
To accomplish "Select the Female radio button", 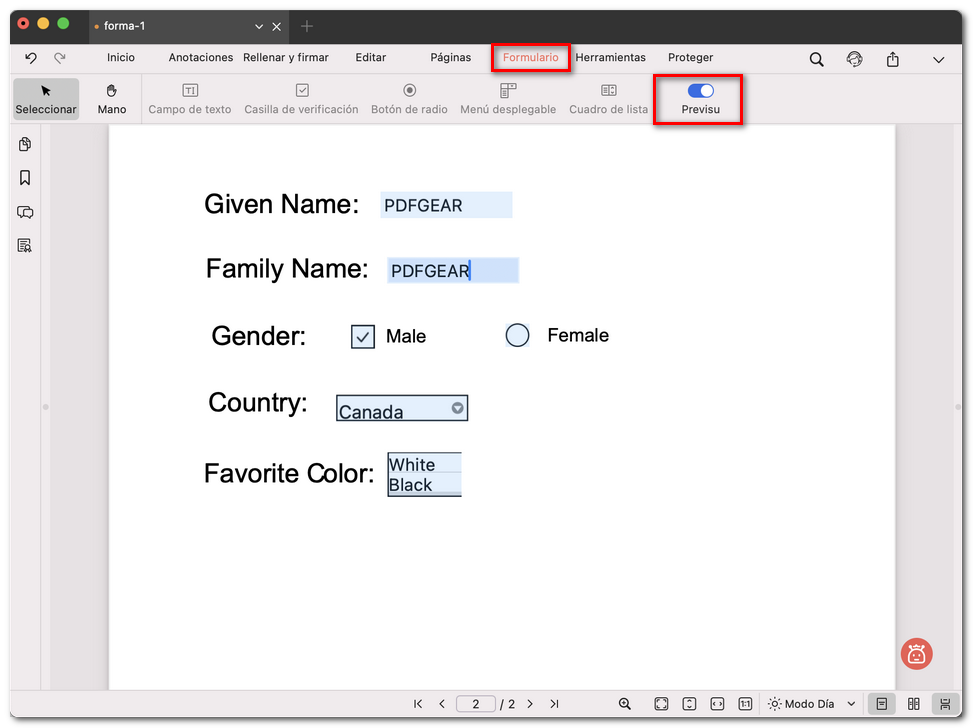I will 517,336.
